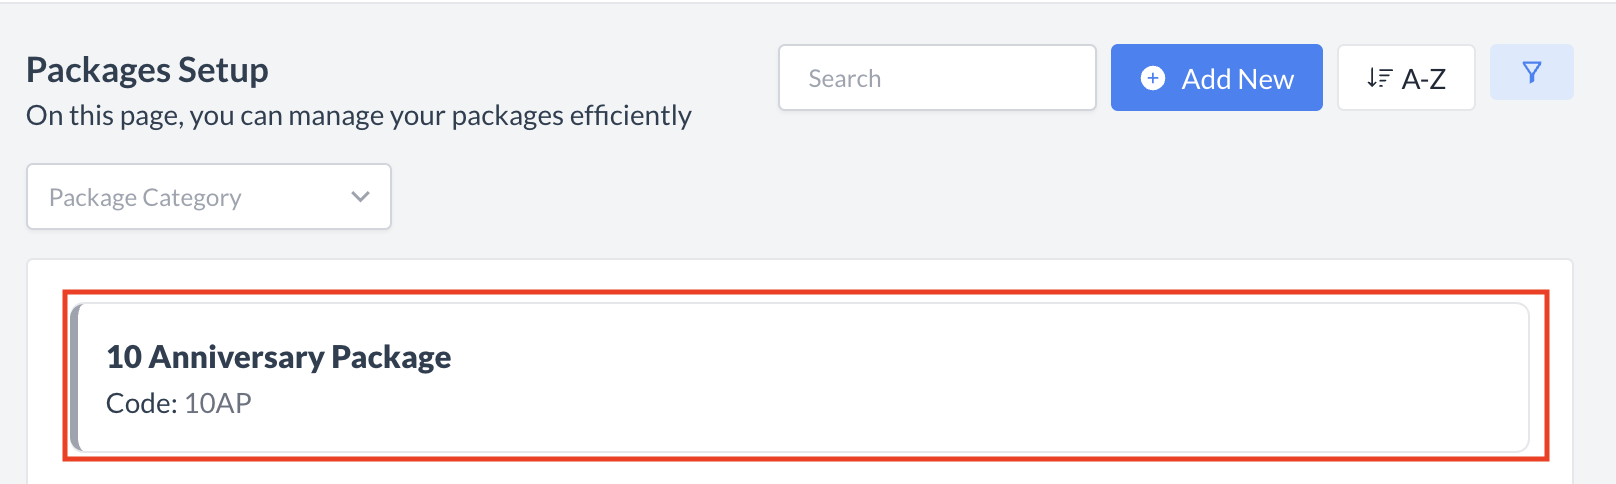Click the Packages Setup heading
The image size is (1616, 484).
coord(147,70)
